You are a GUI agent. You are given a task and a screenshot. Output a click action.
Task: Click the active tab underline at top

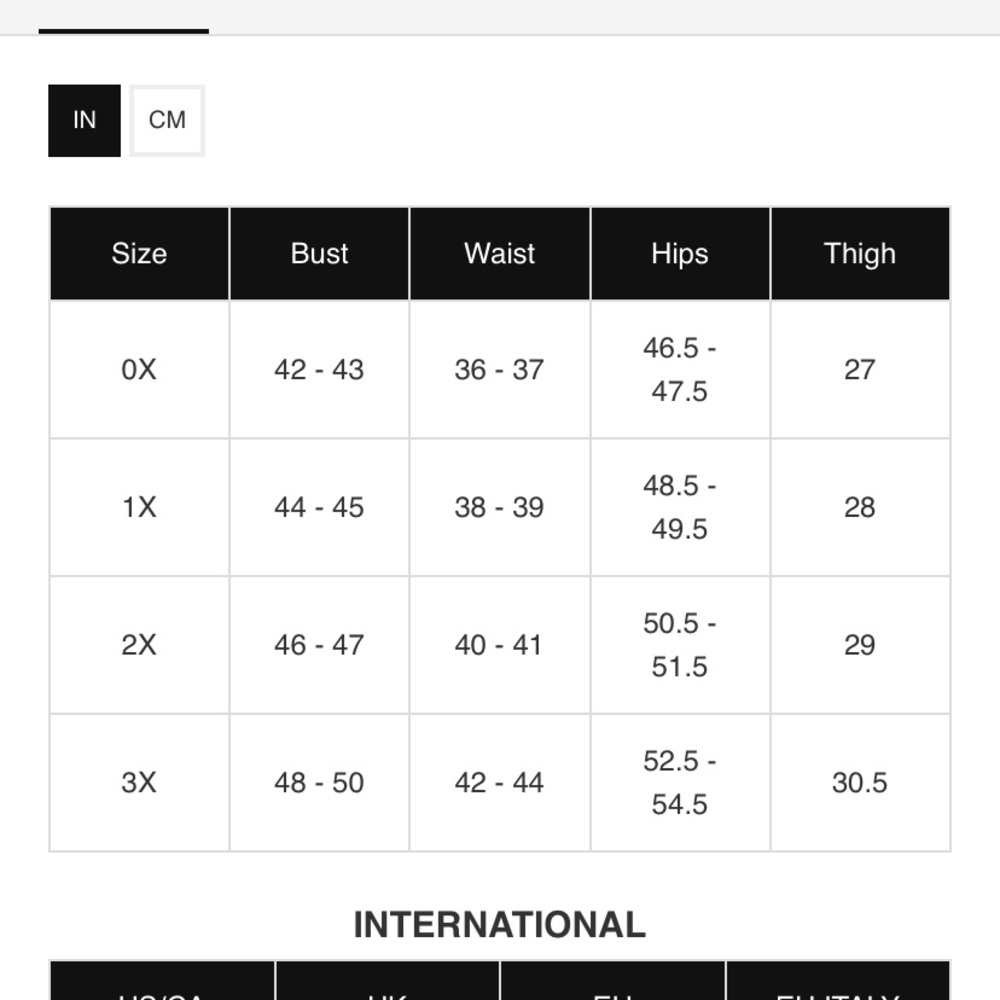124,31
